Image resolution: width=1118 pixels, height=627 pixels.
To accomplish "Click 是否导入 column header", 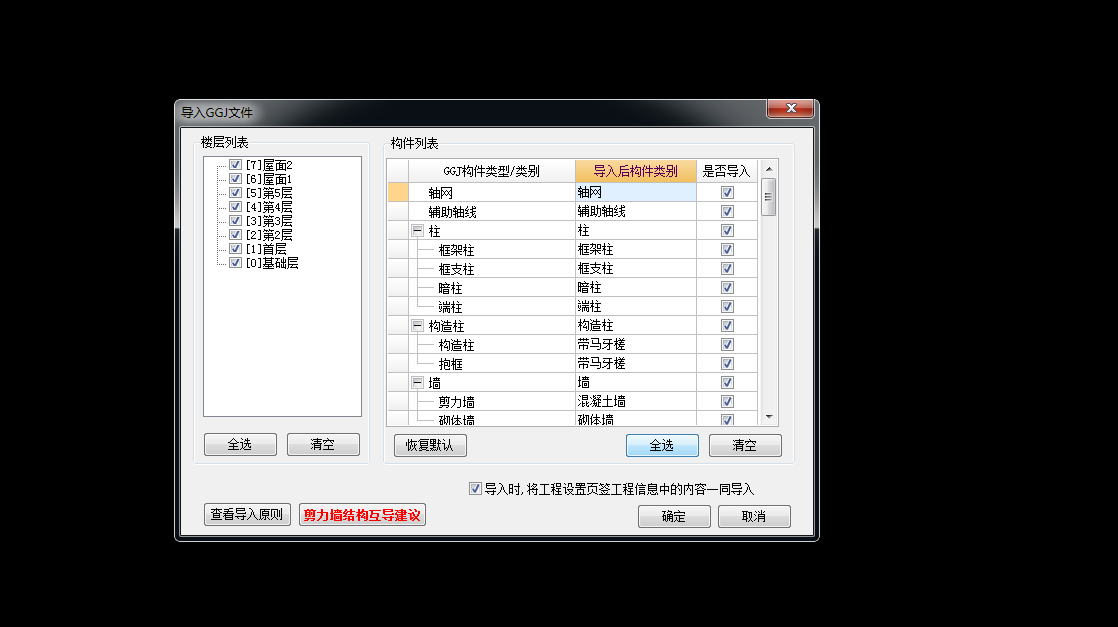I will click(727, 171).
